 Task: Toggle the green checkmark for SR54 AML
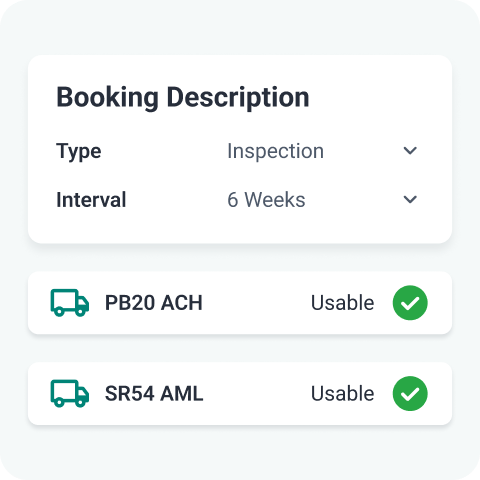coord(410,393)
